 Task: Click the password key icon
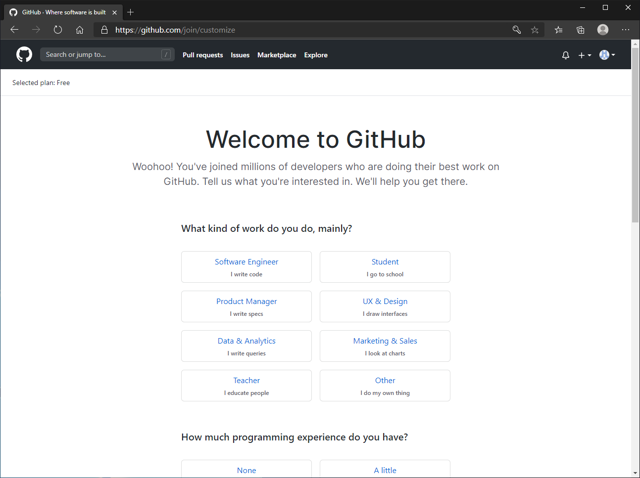pos(516,30)
